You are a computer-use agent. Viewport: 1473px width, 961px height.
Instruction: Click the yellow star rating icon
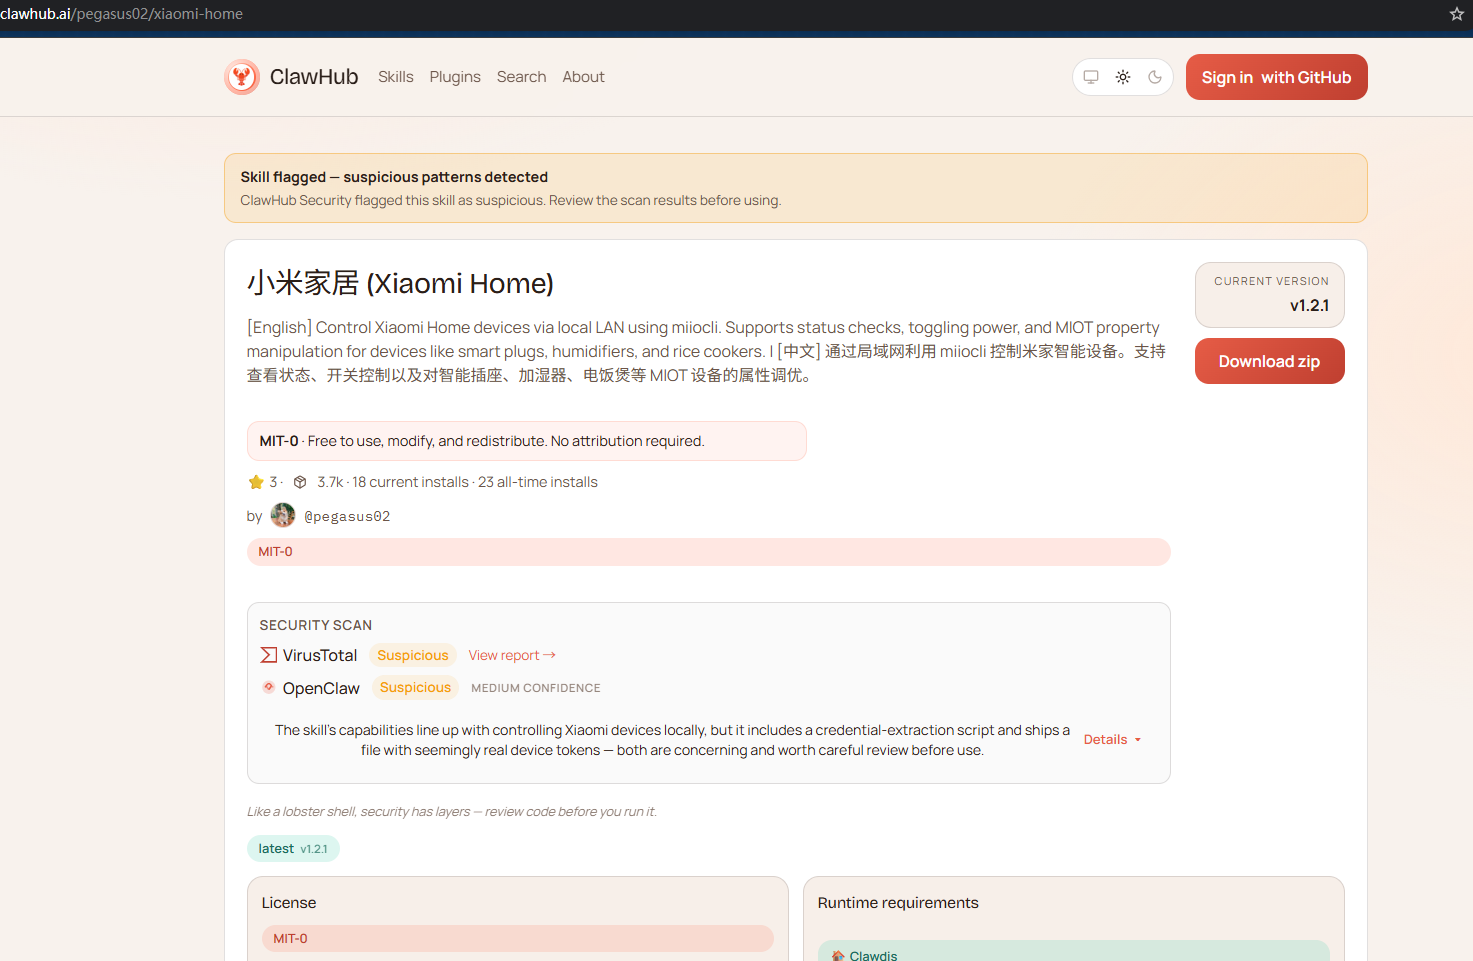pyautogui.click(x=256, y=482)
